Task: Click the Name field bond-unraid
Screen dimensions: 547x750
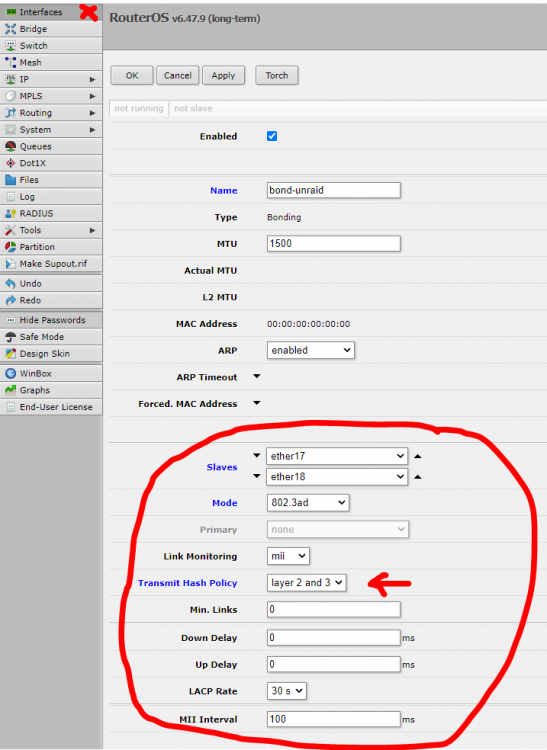Action: point(334,190)
